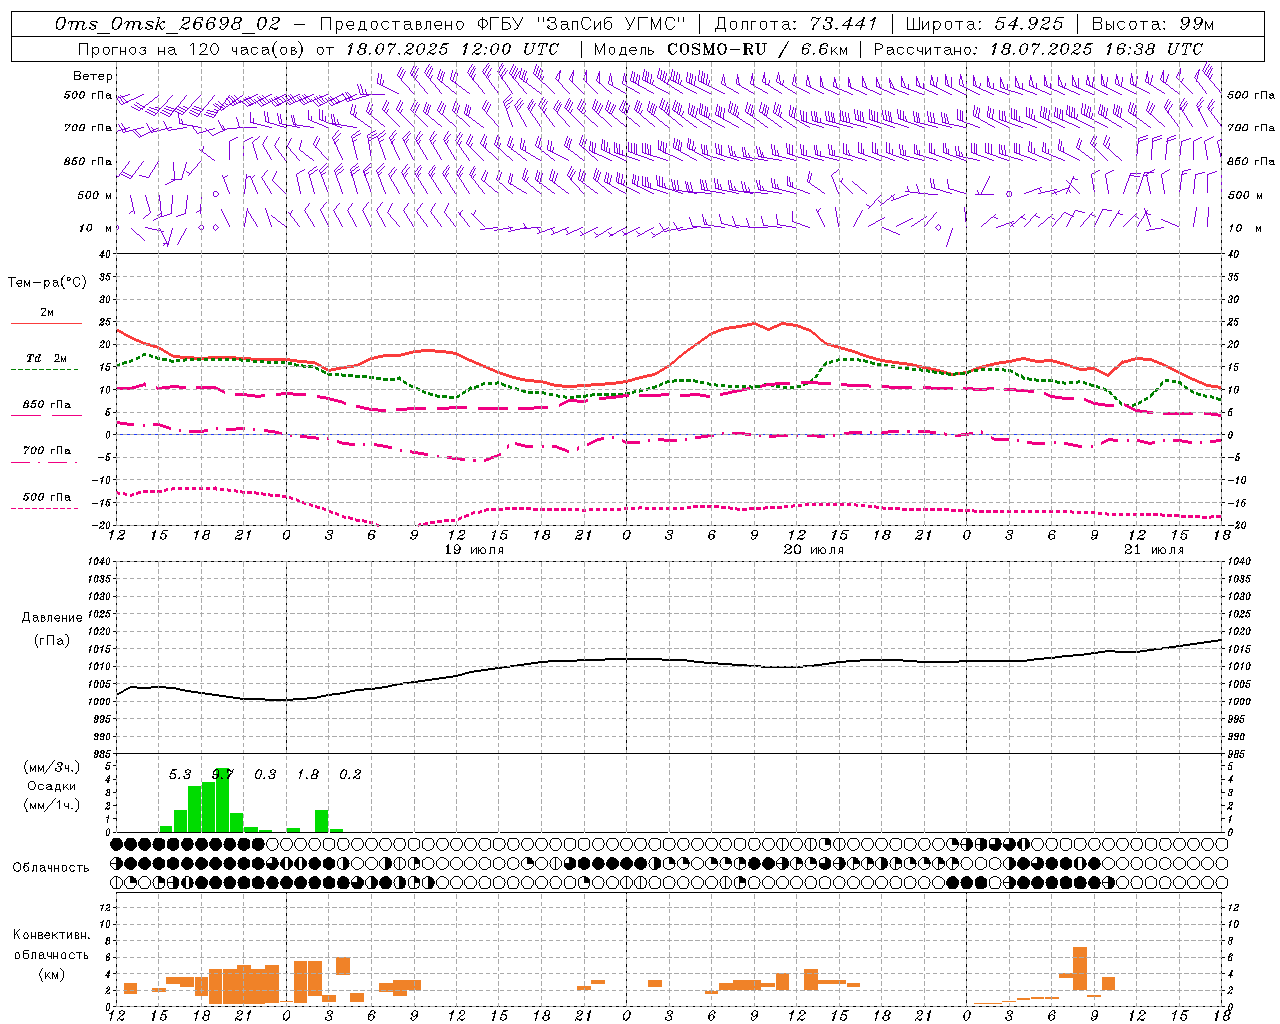Click the forecast start time 18.07.2025 12:00 UTC
The width and height of the screenshot is (1280, 1024).
point(452,49)
